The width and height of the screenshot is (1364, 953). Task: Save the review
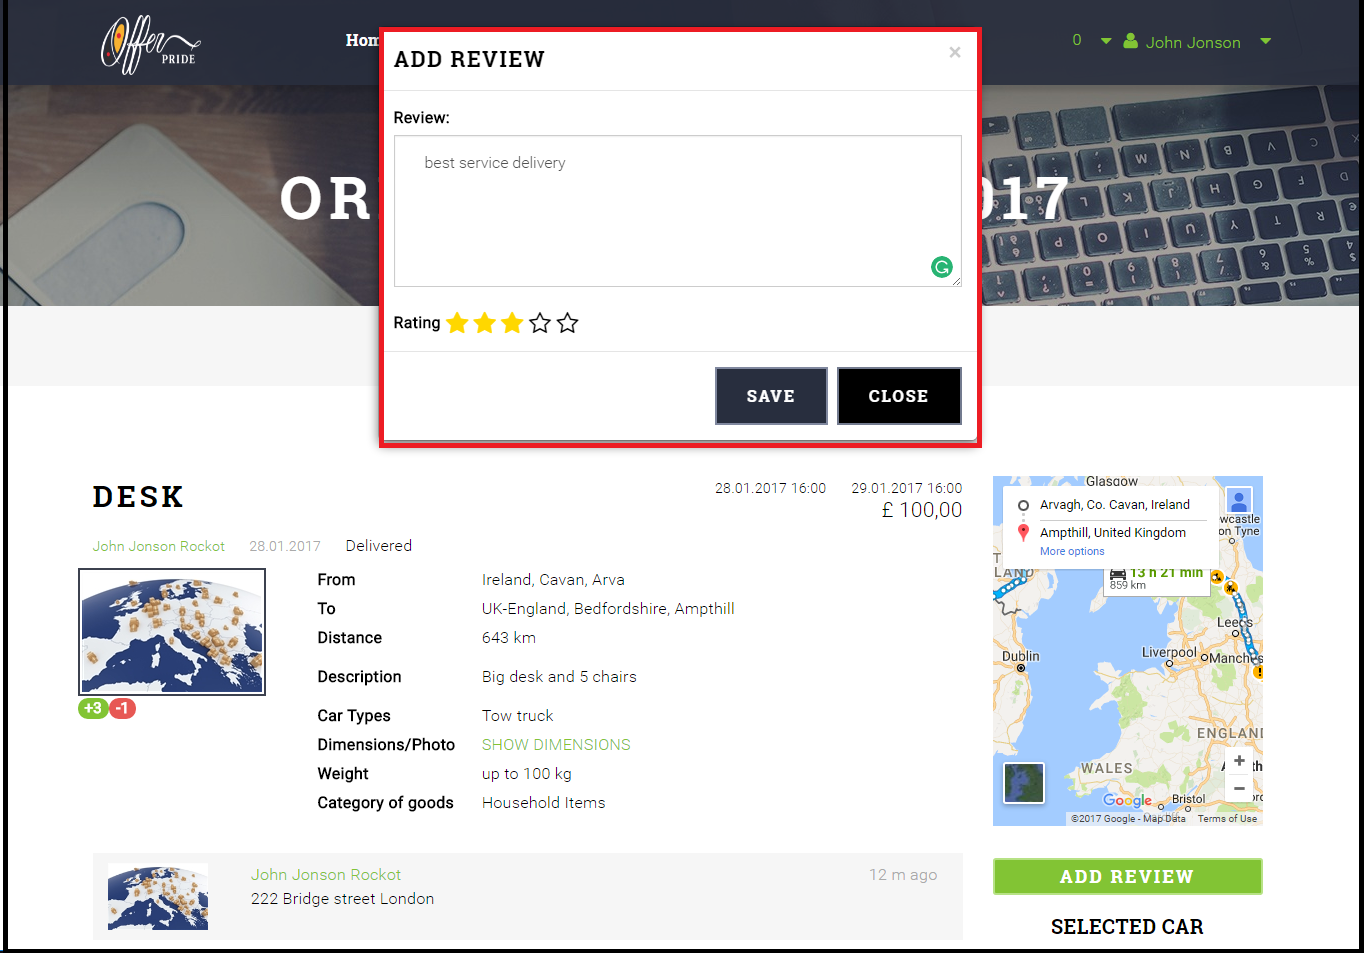(771, 396)
